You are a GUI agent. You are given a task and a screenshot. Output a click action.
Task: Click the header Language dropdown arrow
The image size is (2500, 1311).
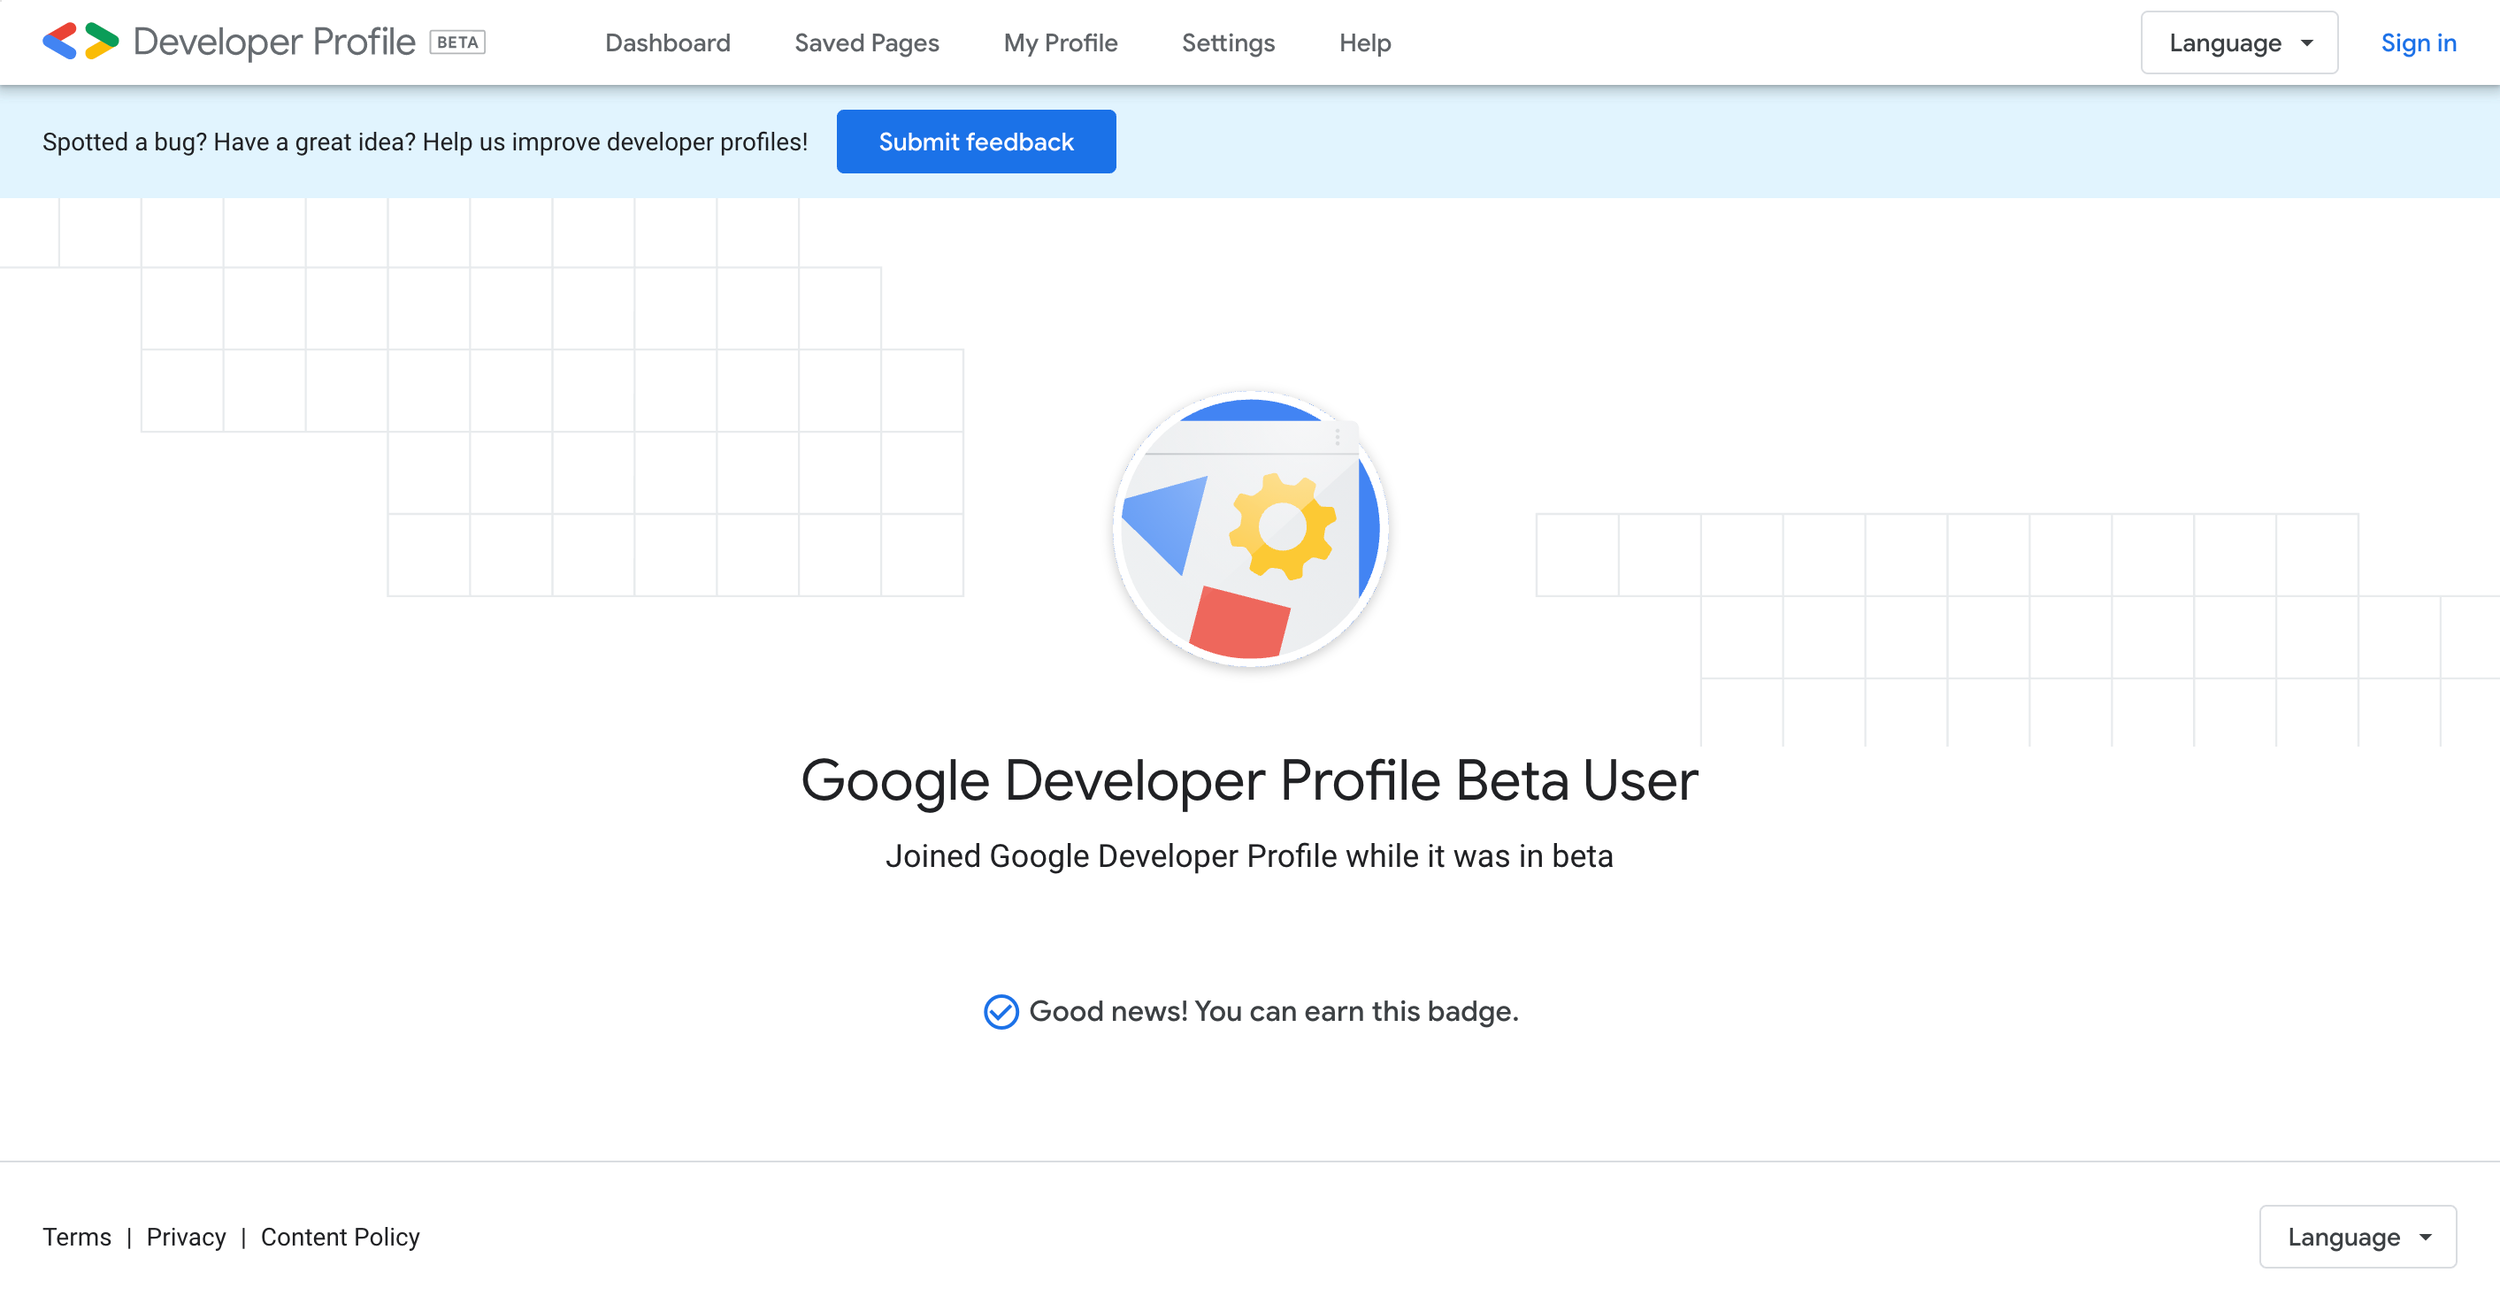point(2307,43)
